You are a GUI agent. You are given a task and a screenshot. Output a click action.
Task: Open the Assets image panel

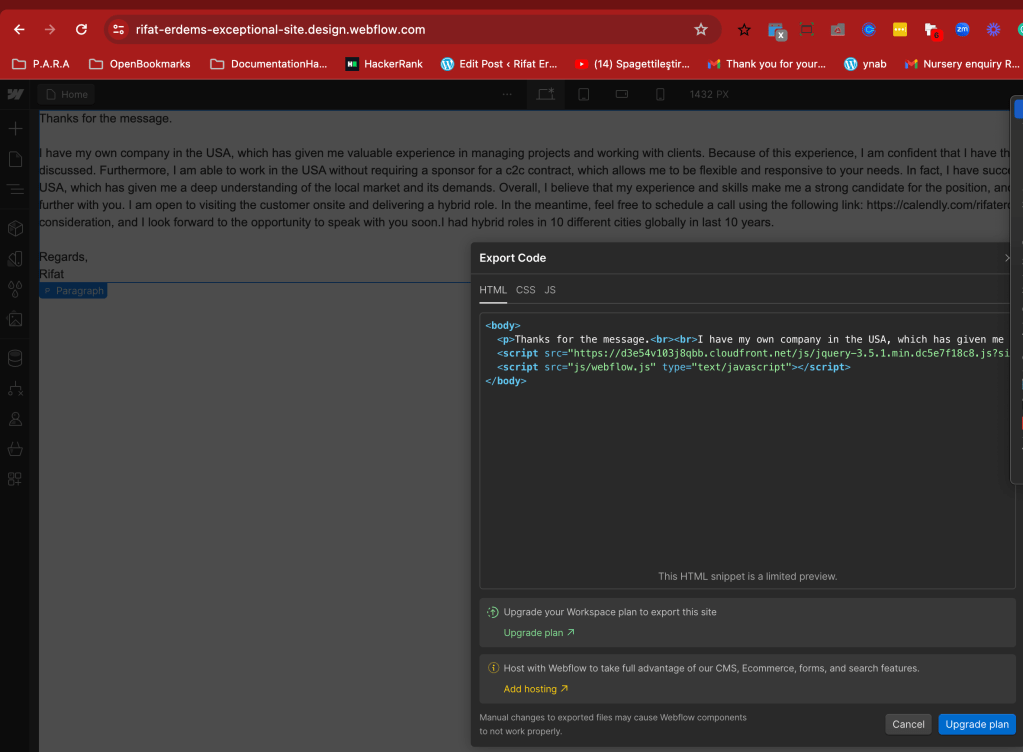pyautogui.click(x=15, y=320)
